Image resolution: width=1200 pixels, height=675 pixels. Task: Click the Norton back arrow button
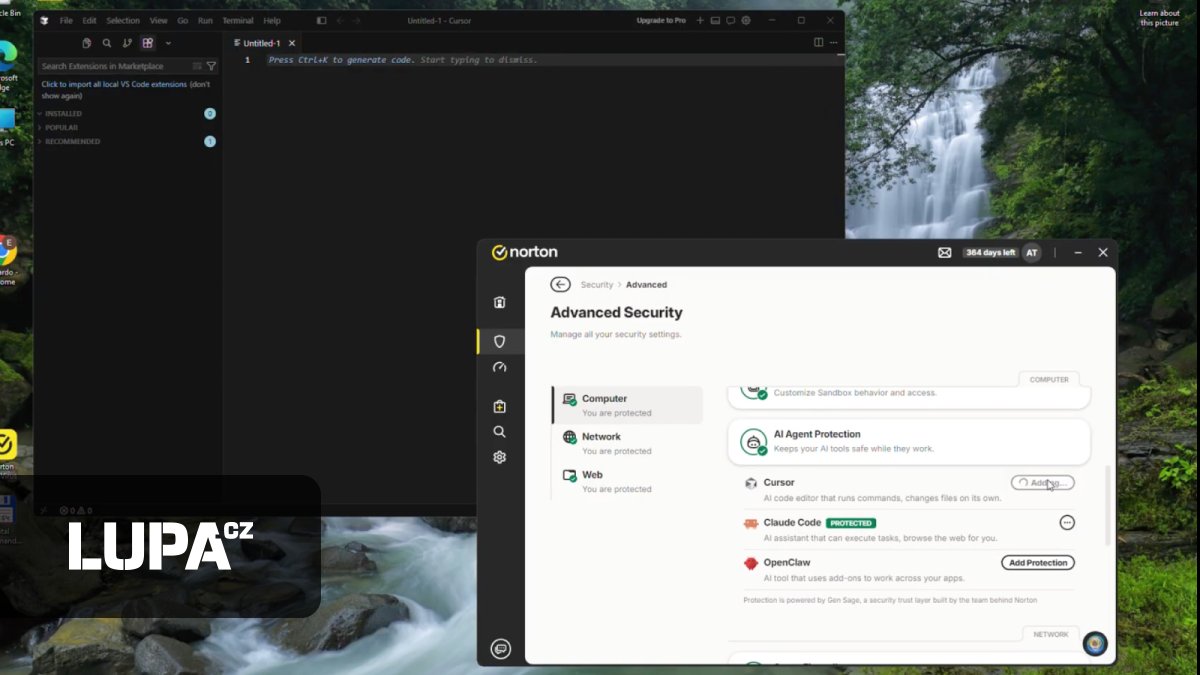point(560,285)
